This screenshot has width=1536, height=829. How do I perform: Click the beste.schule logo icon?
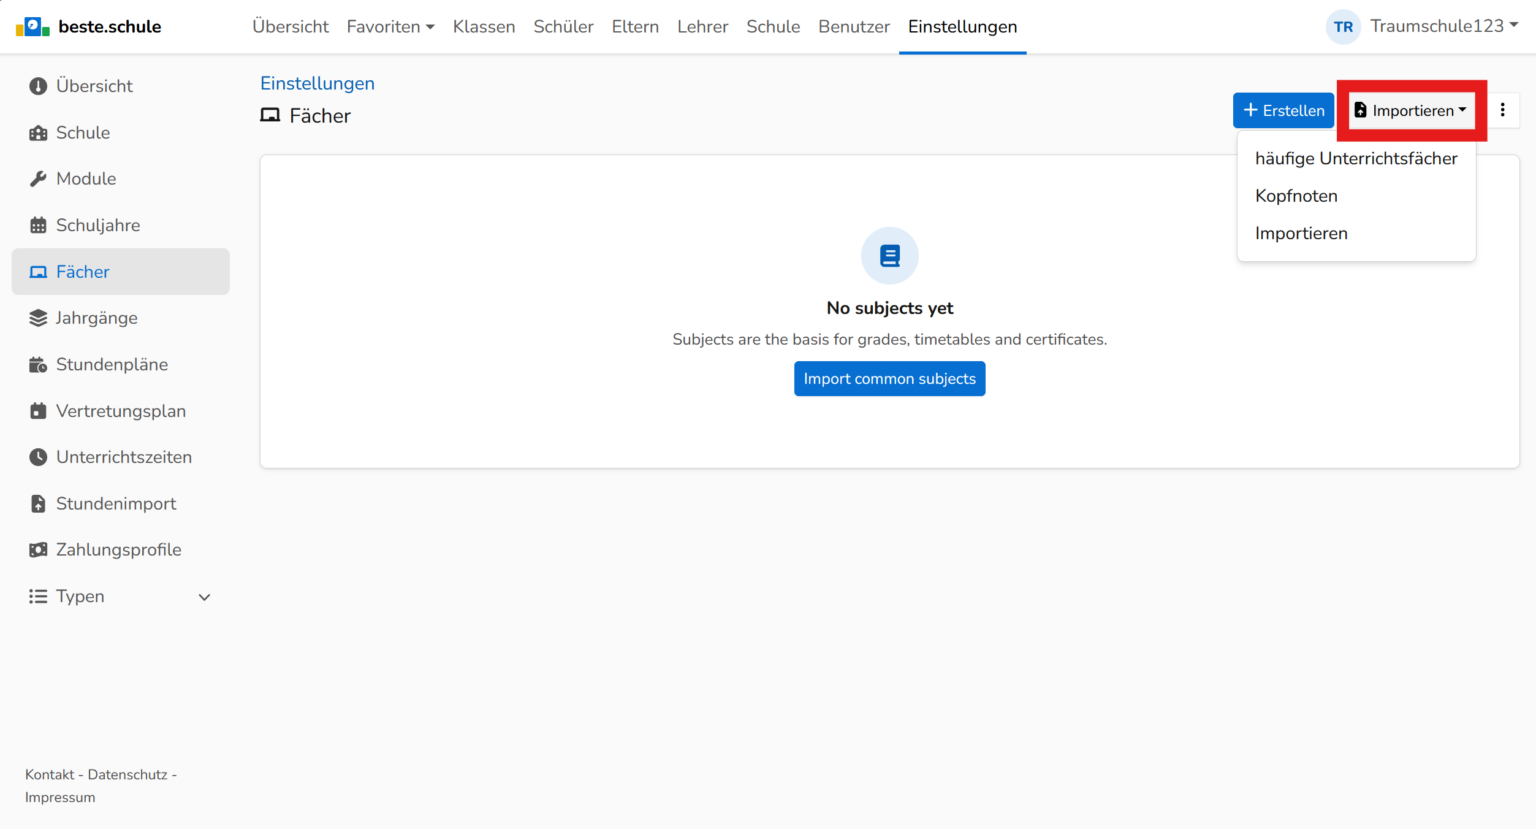[x=33, y=26]
